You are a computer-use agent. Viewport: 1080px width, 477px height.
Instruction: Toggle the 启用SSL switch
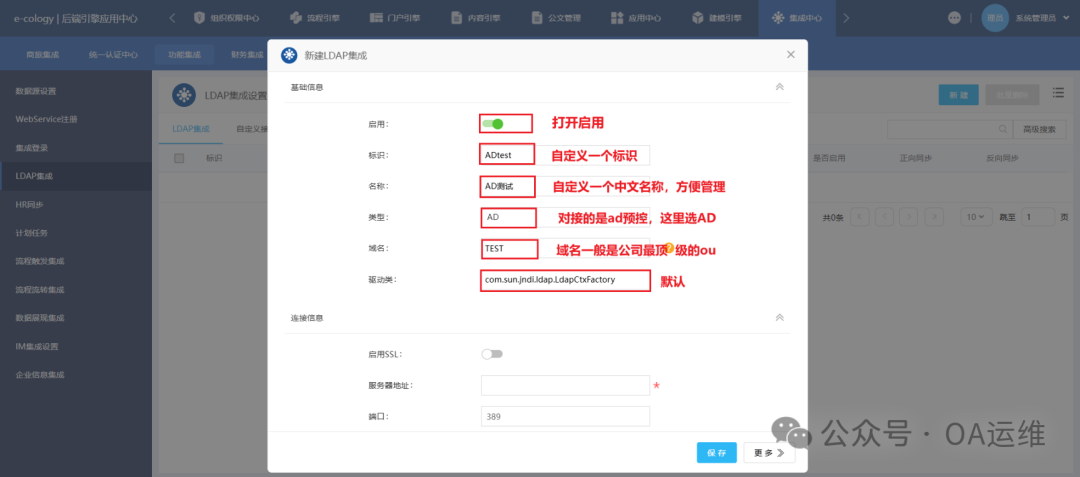click(491, 354)
